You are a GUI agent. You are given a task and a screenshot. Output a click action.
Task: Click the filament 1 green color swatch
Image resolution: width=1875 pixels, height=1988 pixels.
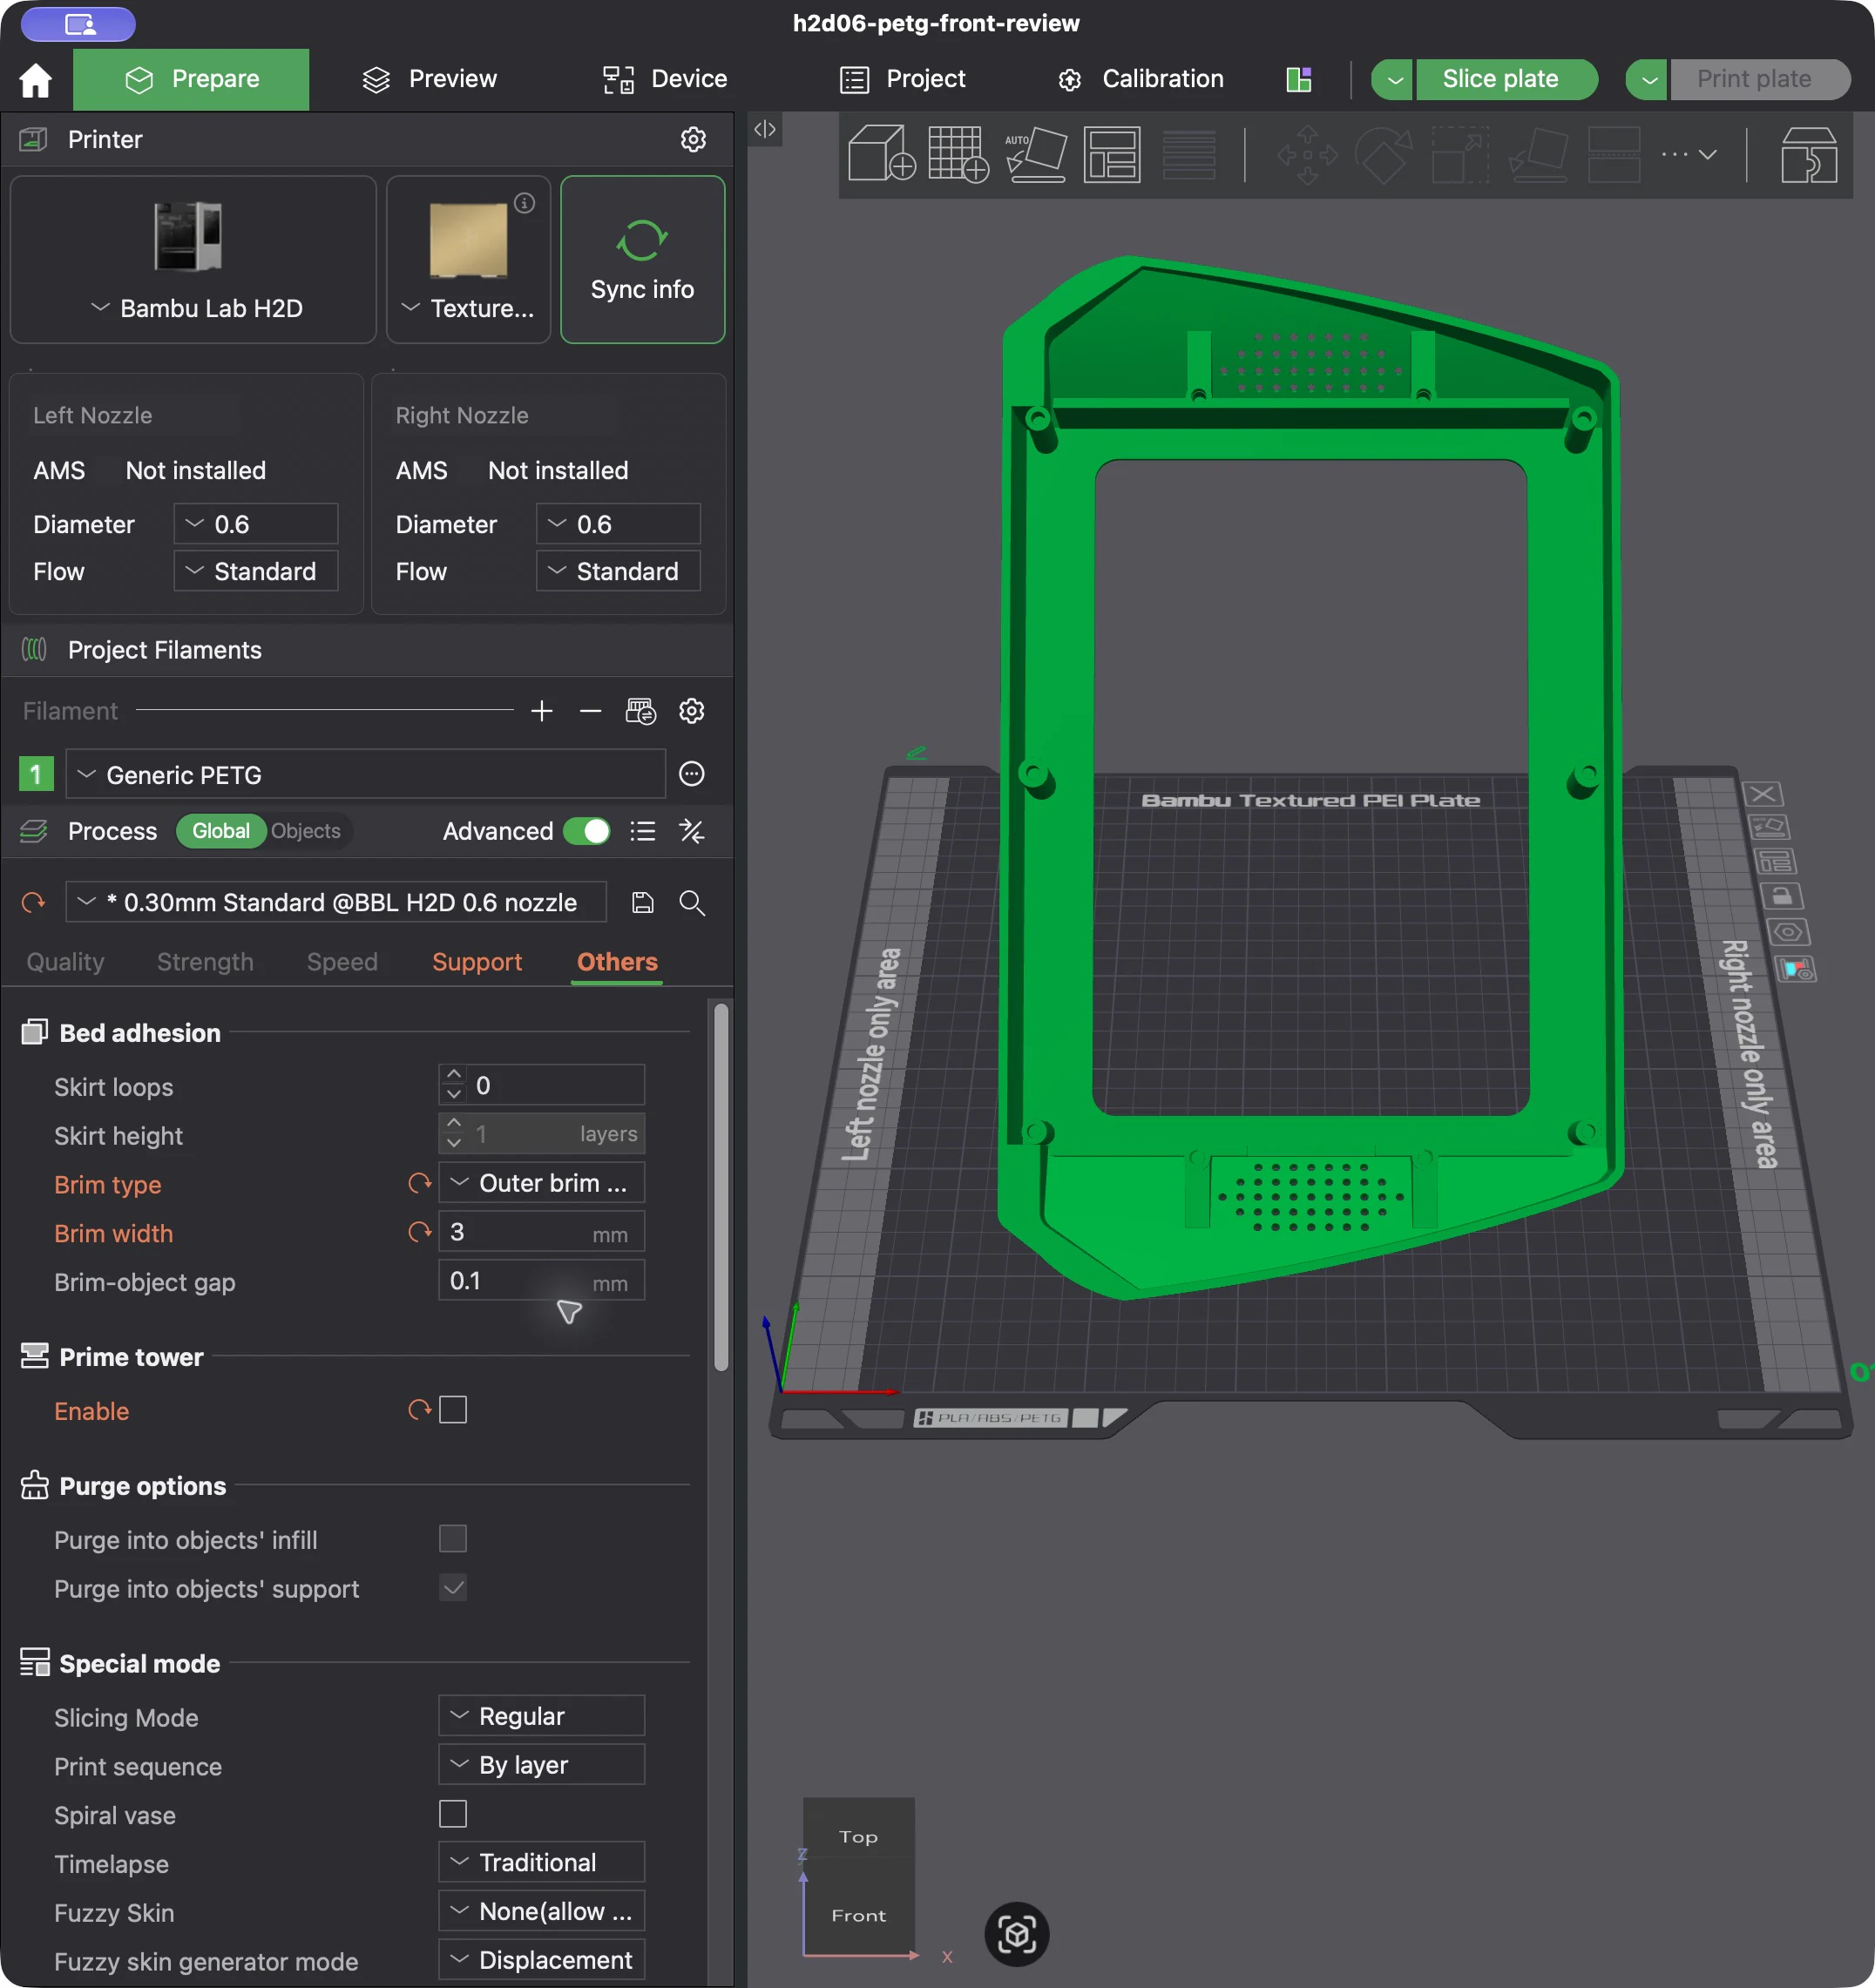coord(36,774)
